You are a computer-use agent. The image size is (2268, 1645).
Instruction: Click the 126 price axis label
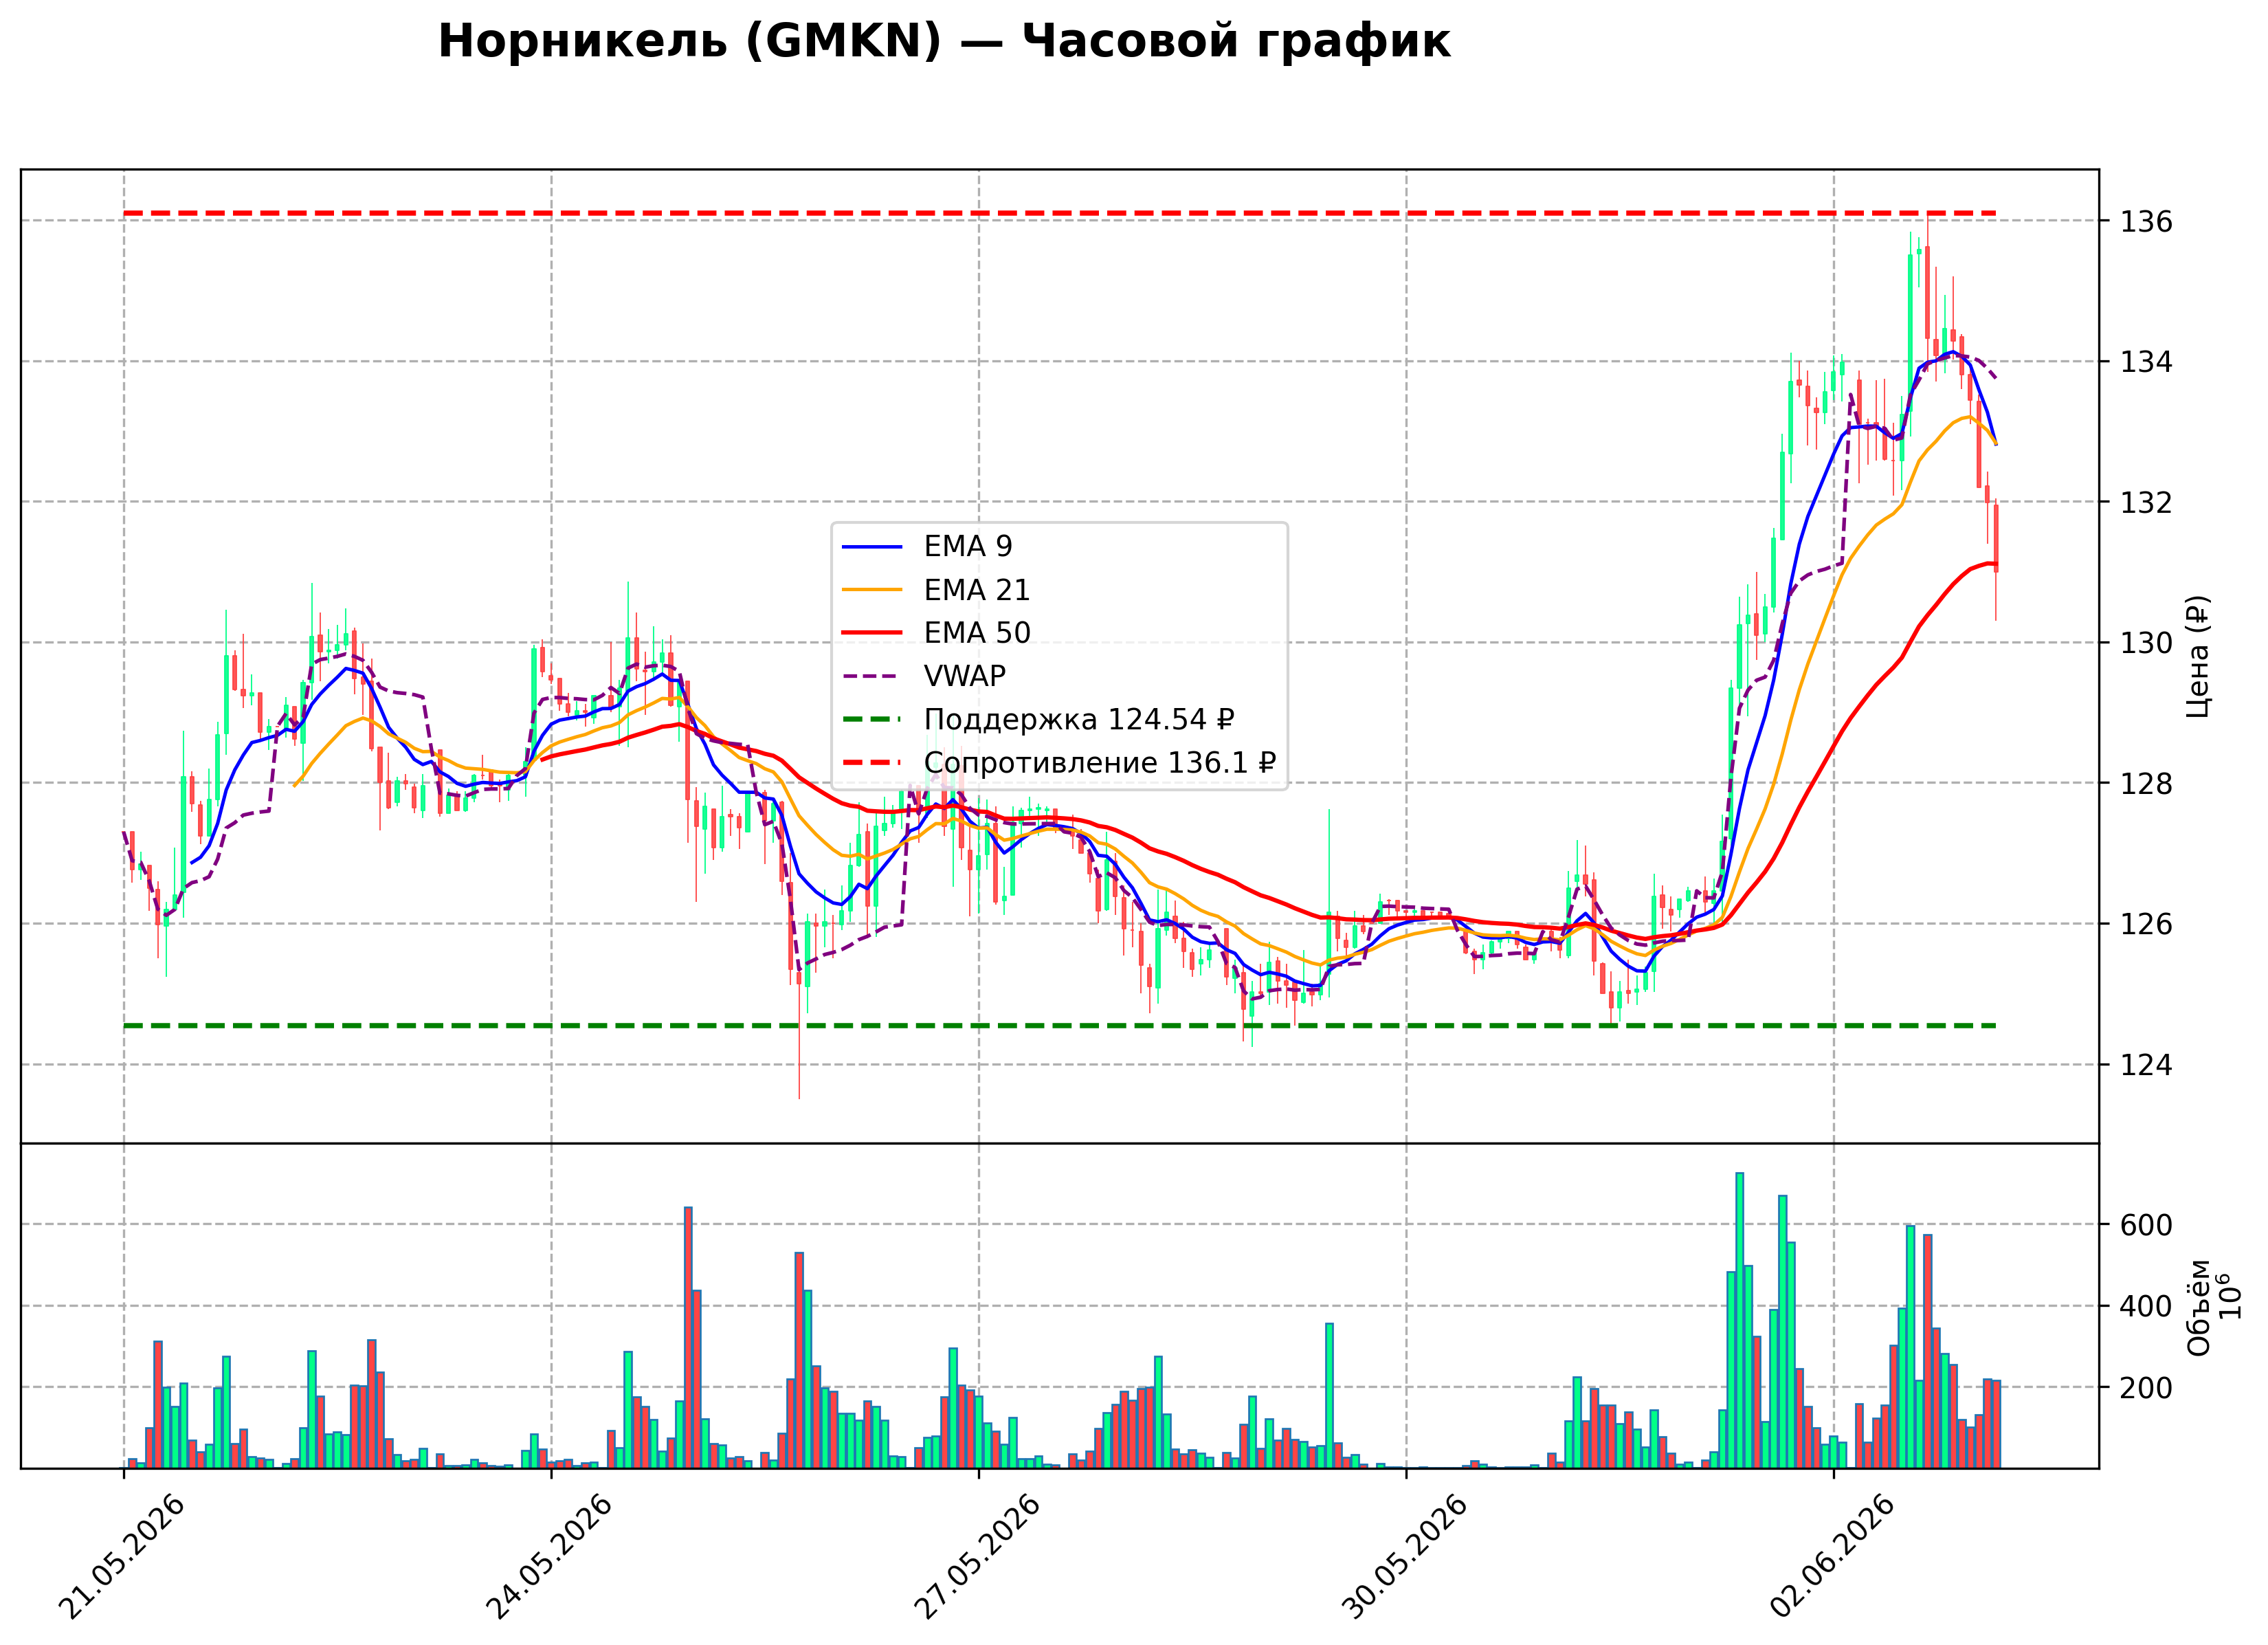click(2147, 924)
